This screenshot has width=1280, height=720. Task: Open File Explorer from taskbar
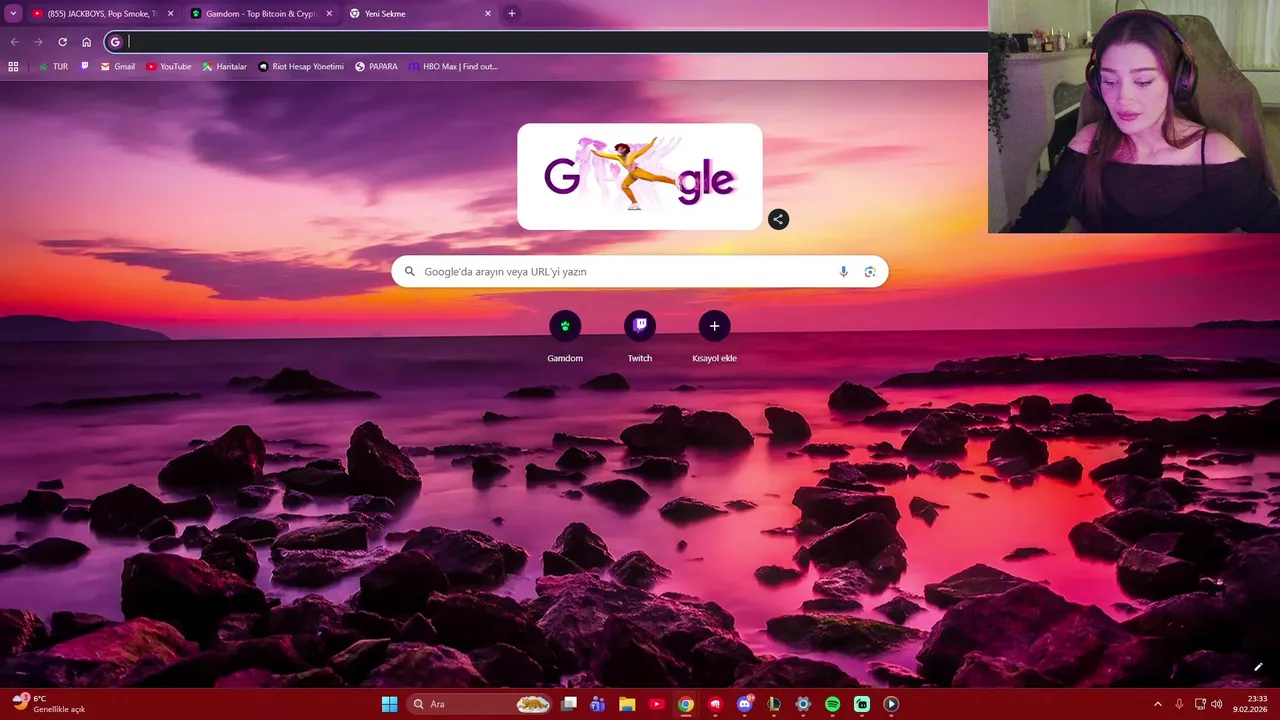pyautogui.click(x=627, y=704)
